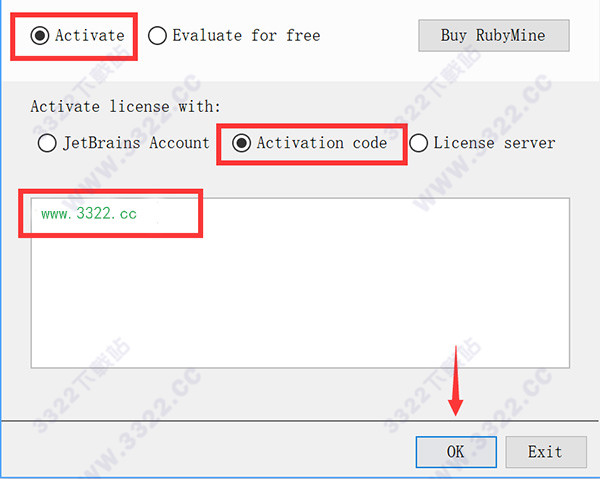Click the www.3322.cc text in code box
600x479 pixels.
pyautogui.click(x=89, y=213)
